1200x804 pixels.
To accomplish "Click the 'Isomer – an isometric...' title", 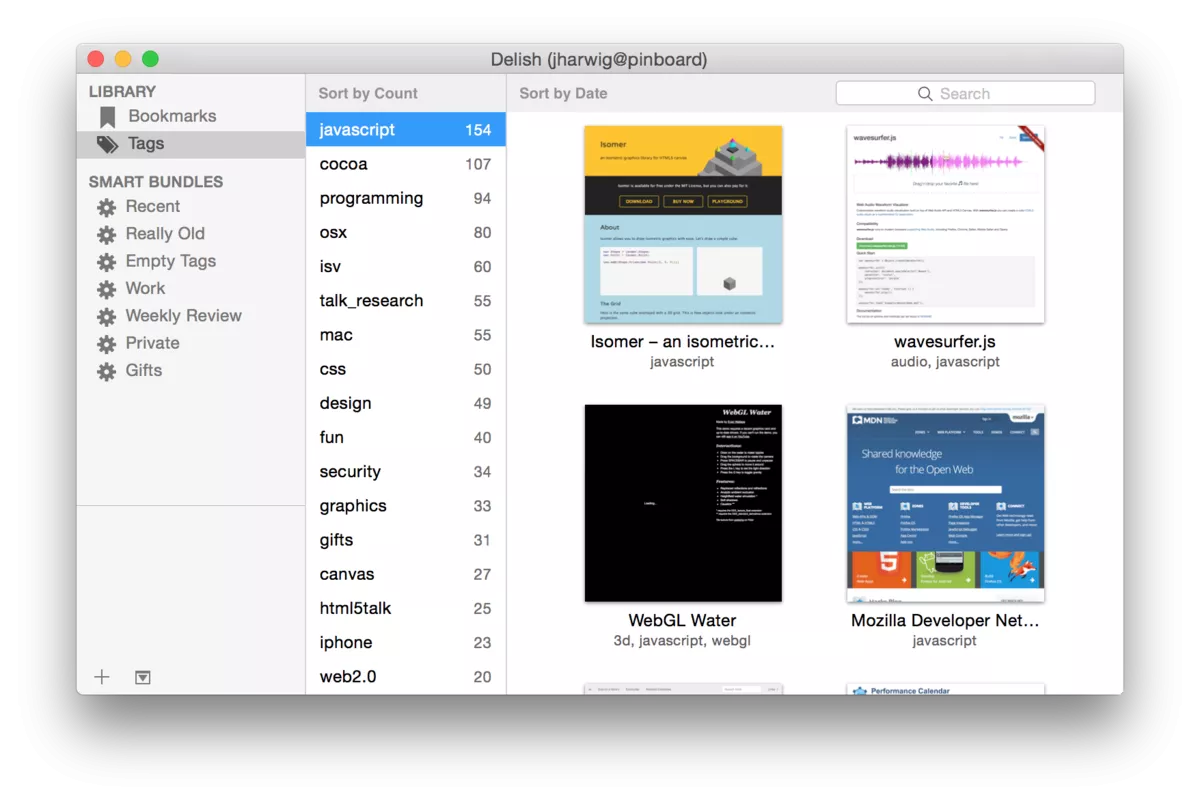I will coord(683,342).
